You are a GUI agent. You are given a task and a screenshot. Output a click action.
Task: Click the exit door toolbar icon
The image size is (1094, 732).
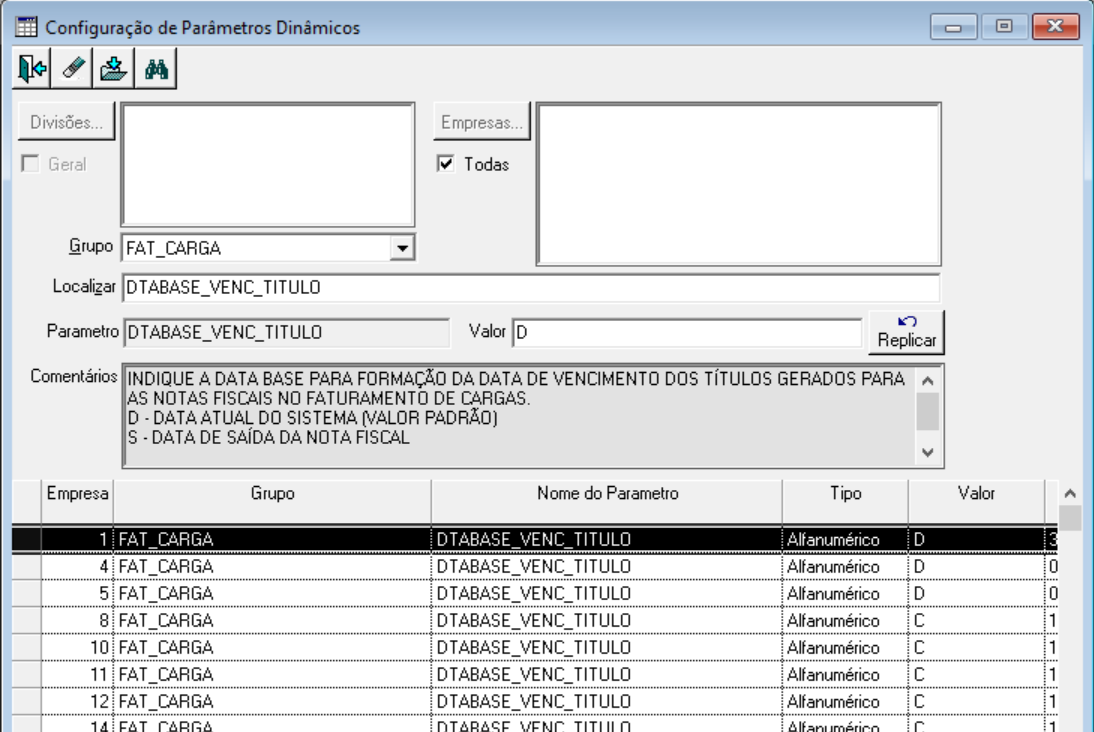pyautogui.click(x=32, y=68)
